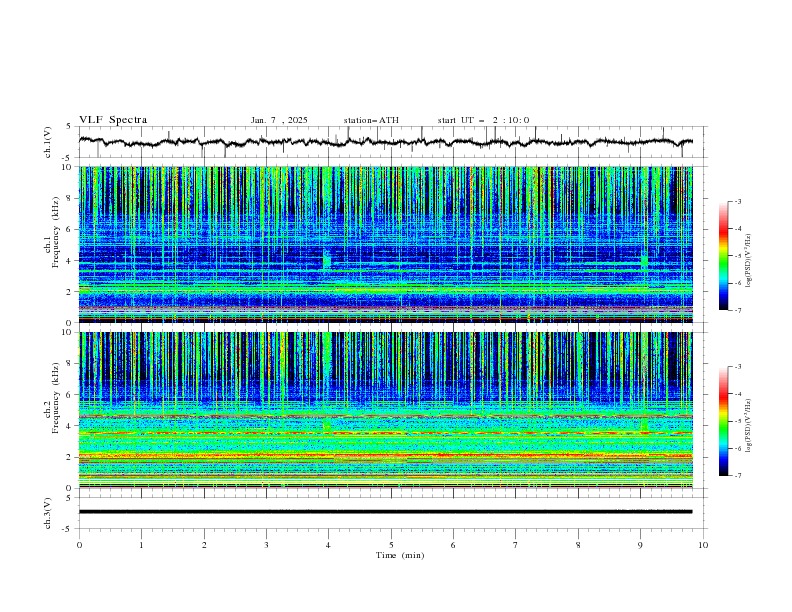
Task: Click the "VLF Spectra" title text
Action: pos(113,120)
